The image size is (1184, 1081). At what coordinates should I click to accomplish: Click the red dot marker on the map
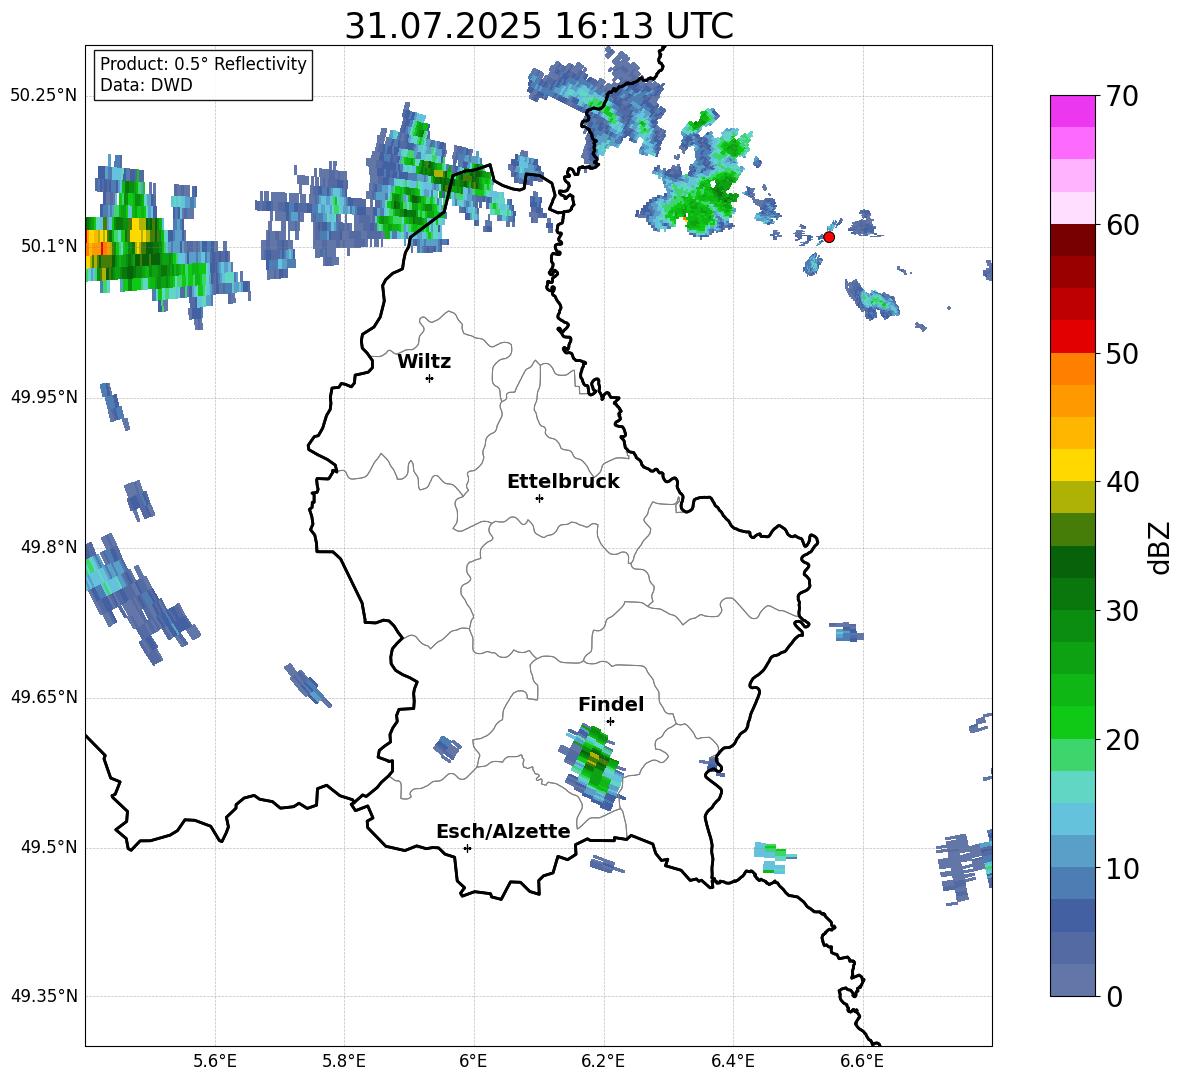[828, 237]
